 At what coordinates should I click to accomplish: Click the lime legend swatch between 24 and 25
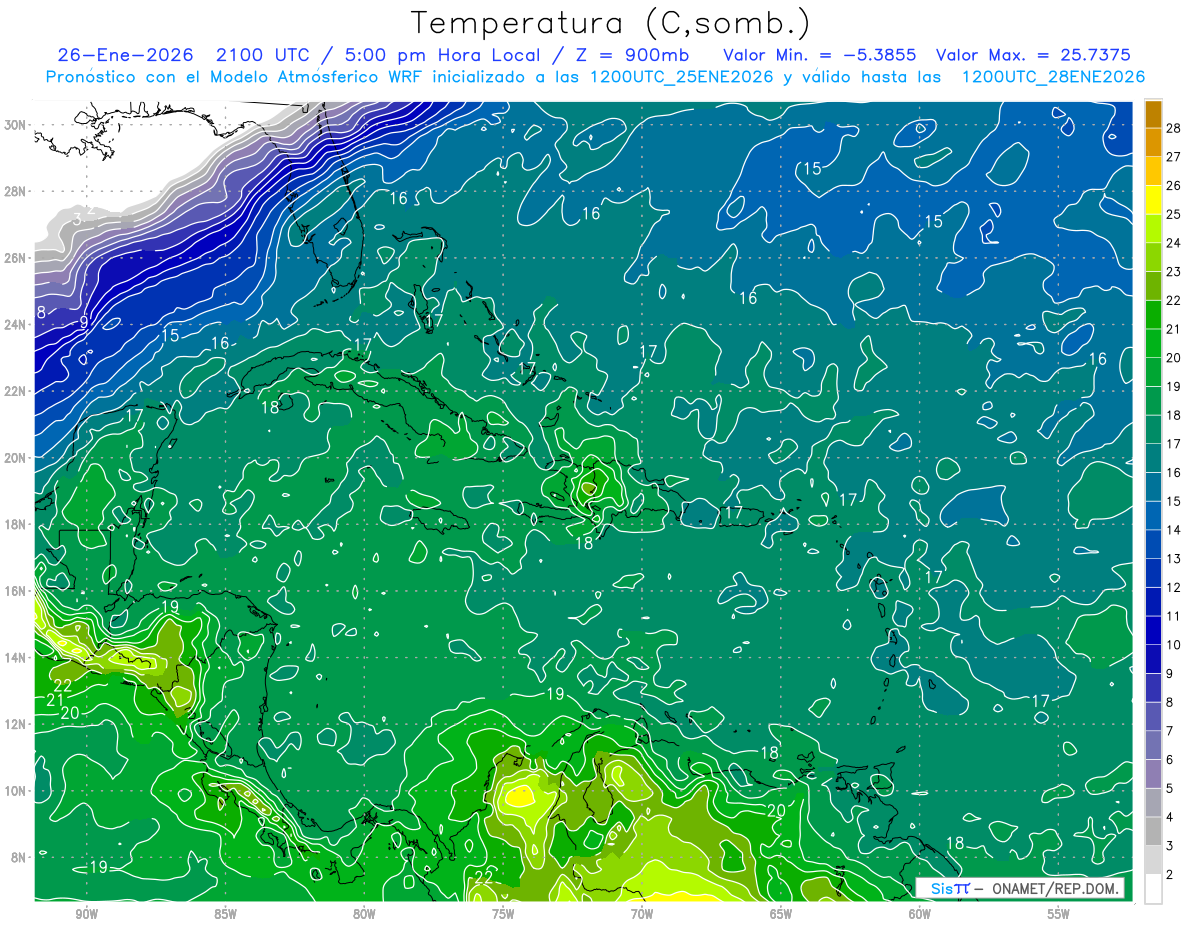1153,228
